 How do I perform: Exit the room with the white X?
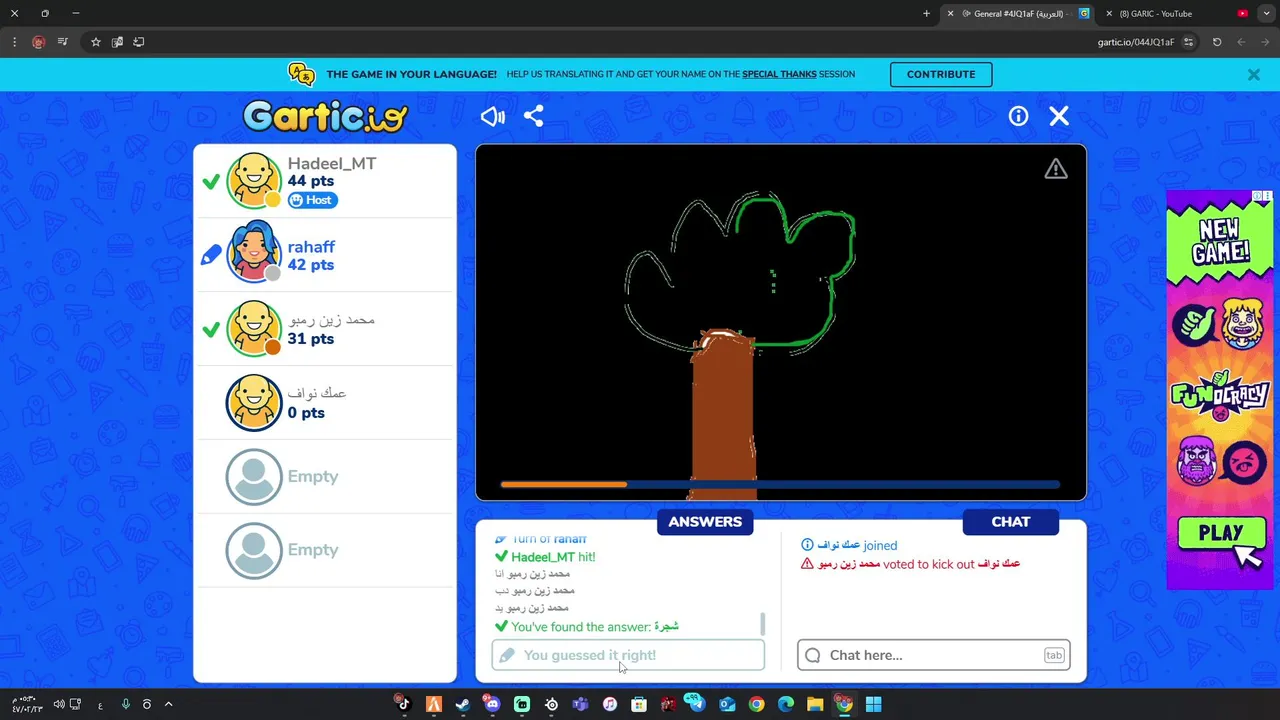tap(1059, 116)
